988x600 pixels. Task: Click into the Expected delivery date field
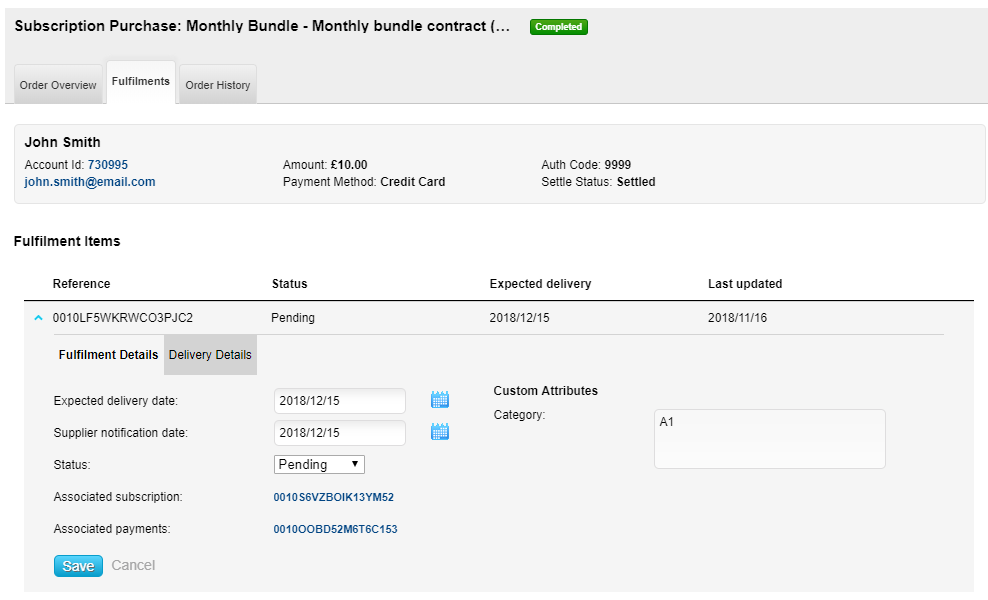pyautogui.click(x=340, y=401)
